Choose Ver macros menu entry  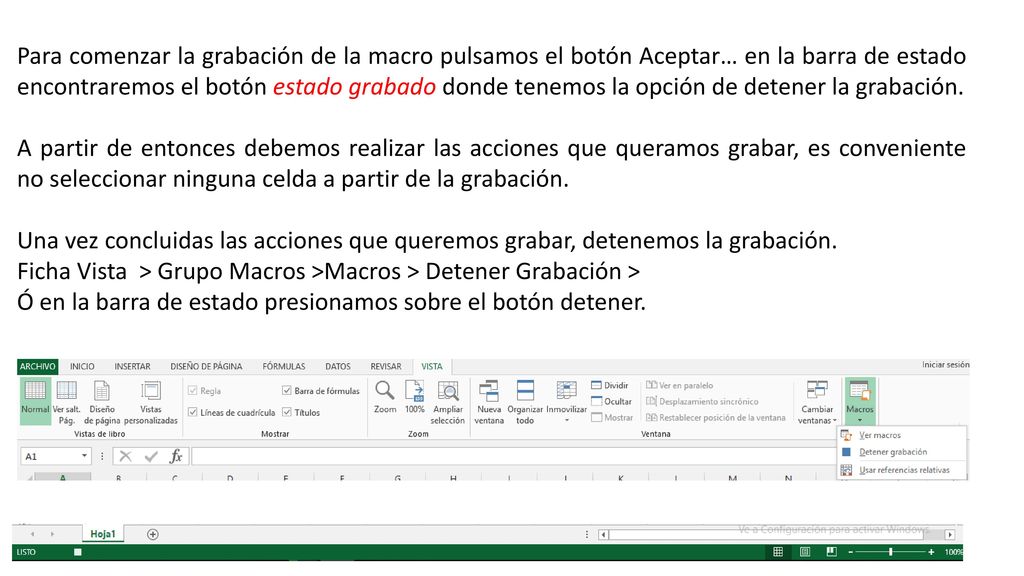pyautogui.click(x=902, y=435)
